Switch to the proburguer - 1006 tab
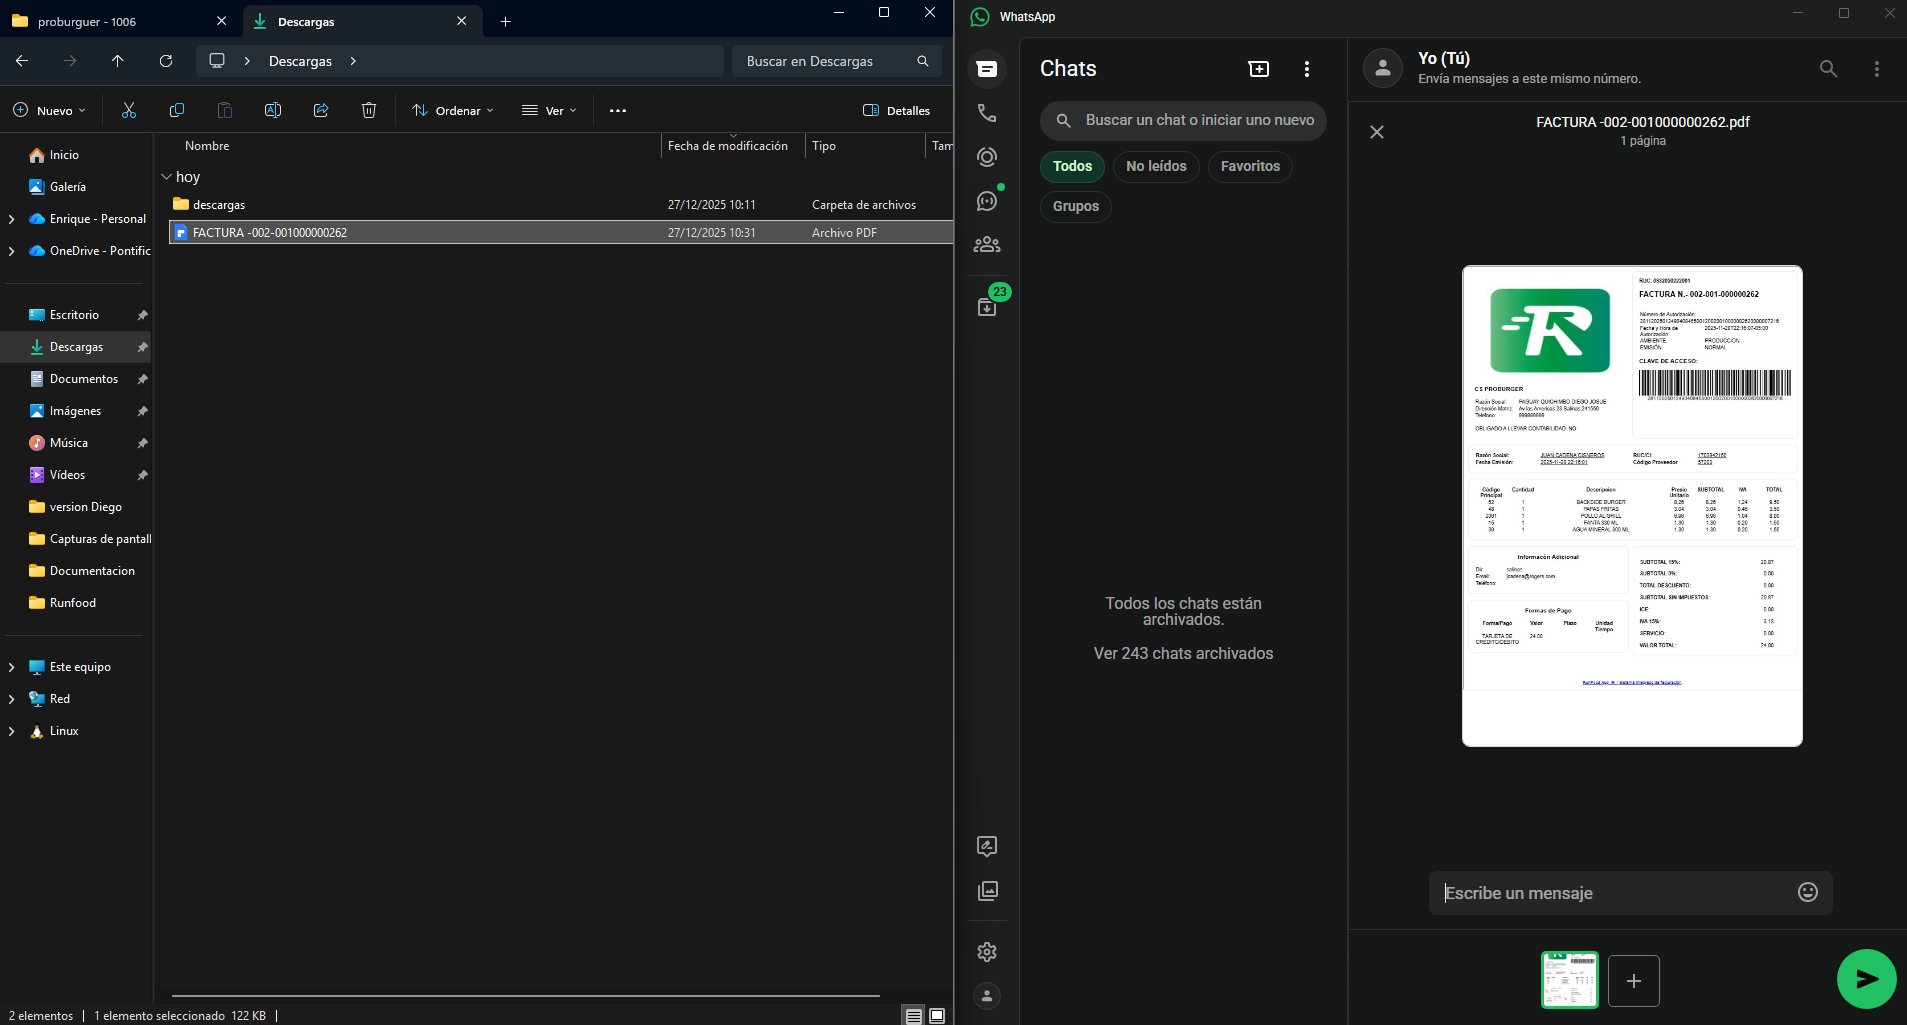 [x=120, y=21]
